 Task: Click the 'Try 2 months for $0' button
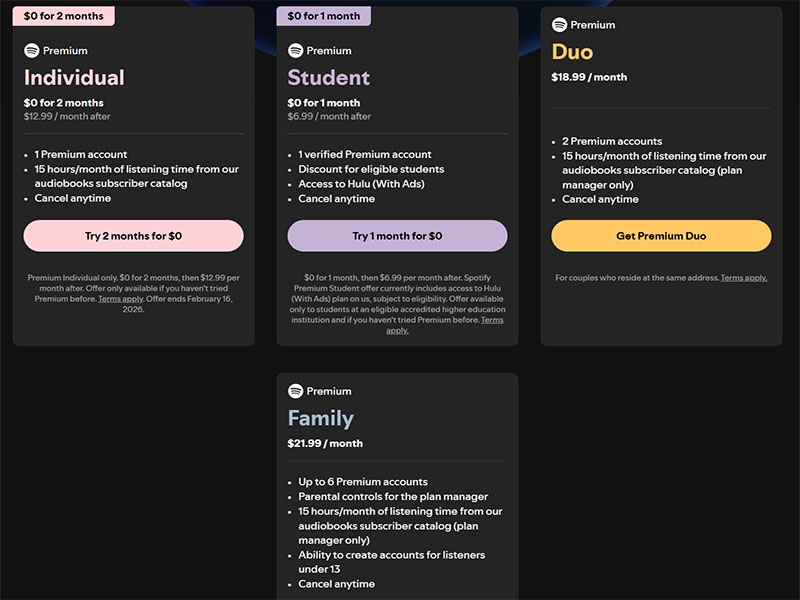[134, 236]
